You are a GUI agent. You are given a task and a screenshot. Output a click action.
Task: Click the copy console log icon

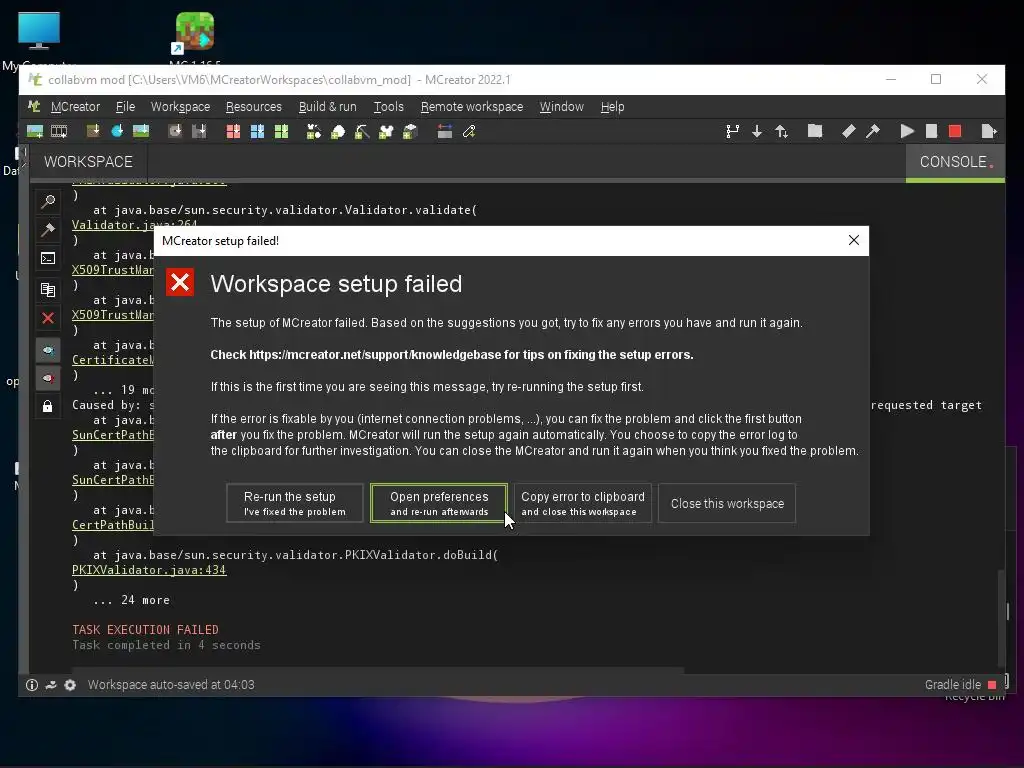click(48, 289)
